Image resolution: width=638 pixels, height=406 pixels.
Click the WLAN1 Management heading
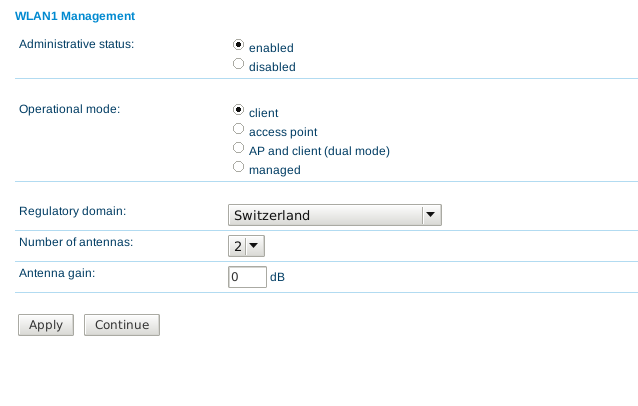coord(75,16)
